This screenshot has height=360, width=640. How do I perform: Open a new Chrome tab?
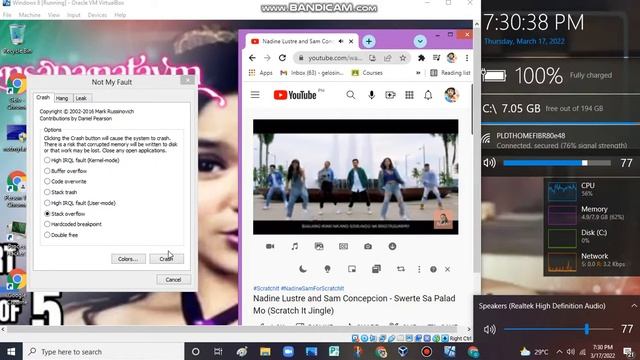point(369,42)
